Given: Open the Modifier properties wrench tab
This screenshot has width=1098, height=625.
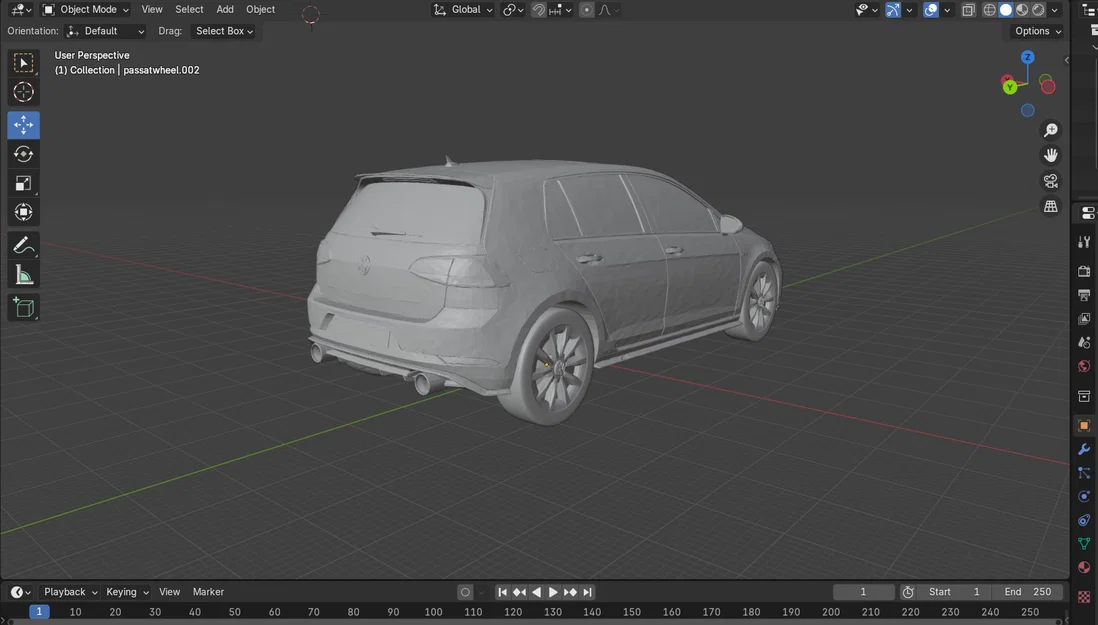Looking at the screenshot, I should [1084, 449].
